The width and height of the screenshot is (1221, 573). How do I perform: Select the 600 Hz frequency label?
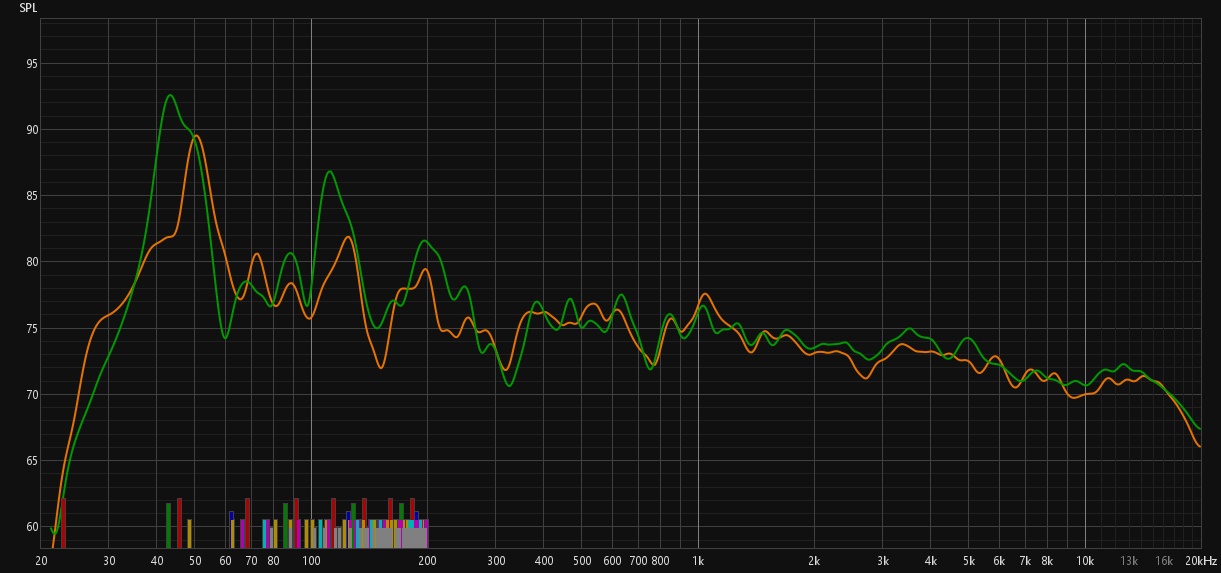[612, 561]
